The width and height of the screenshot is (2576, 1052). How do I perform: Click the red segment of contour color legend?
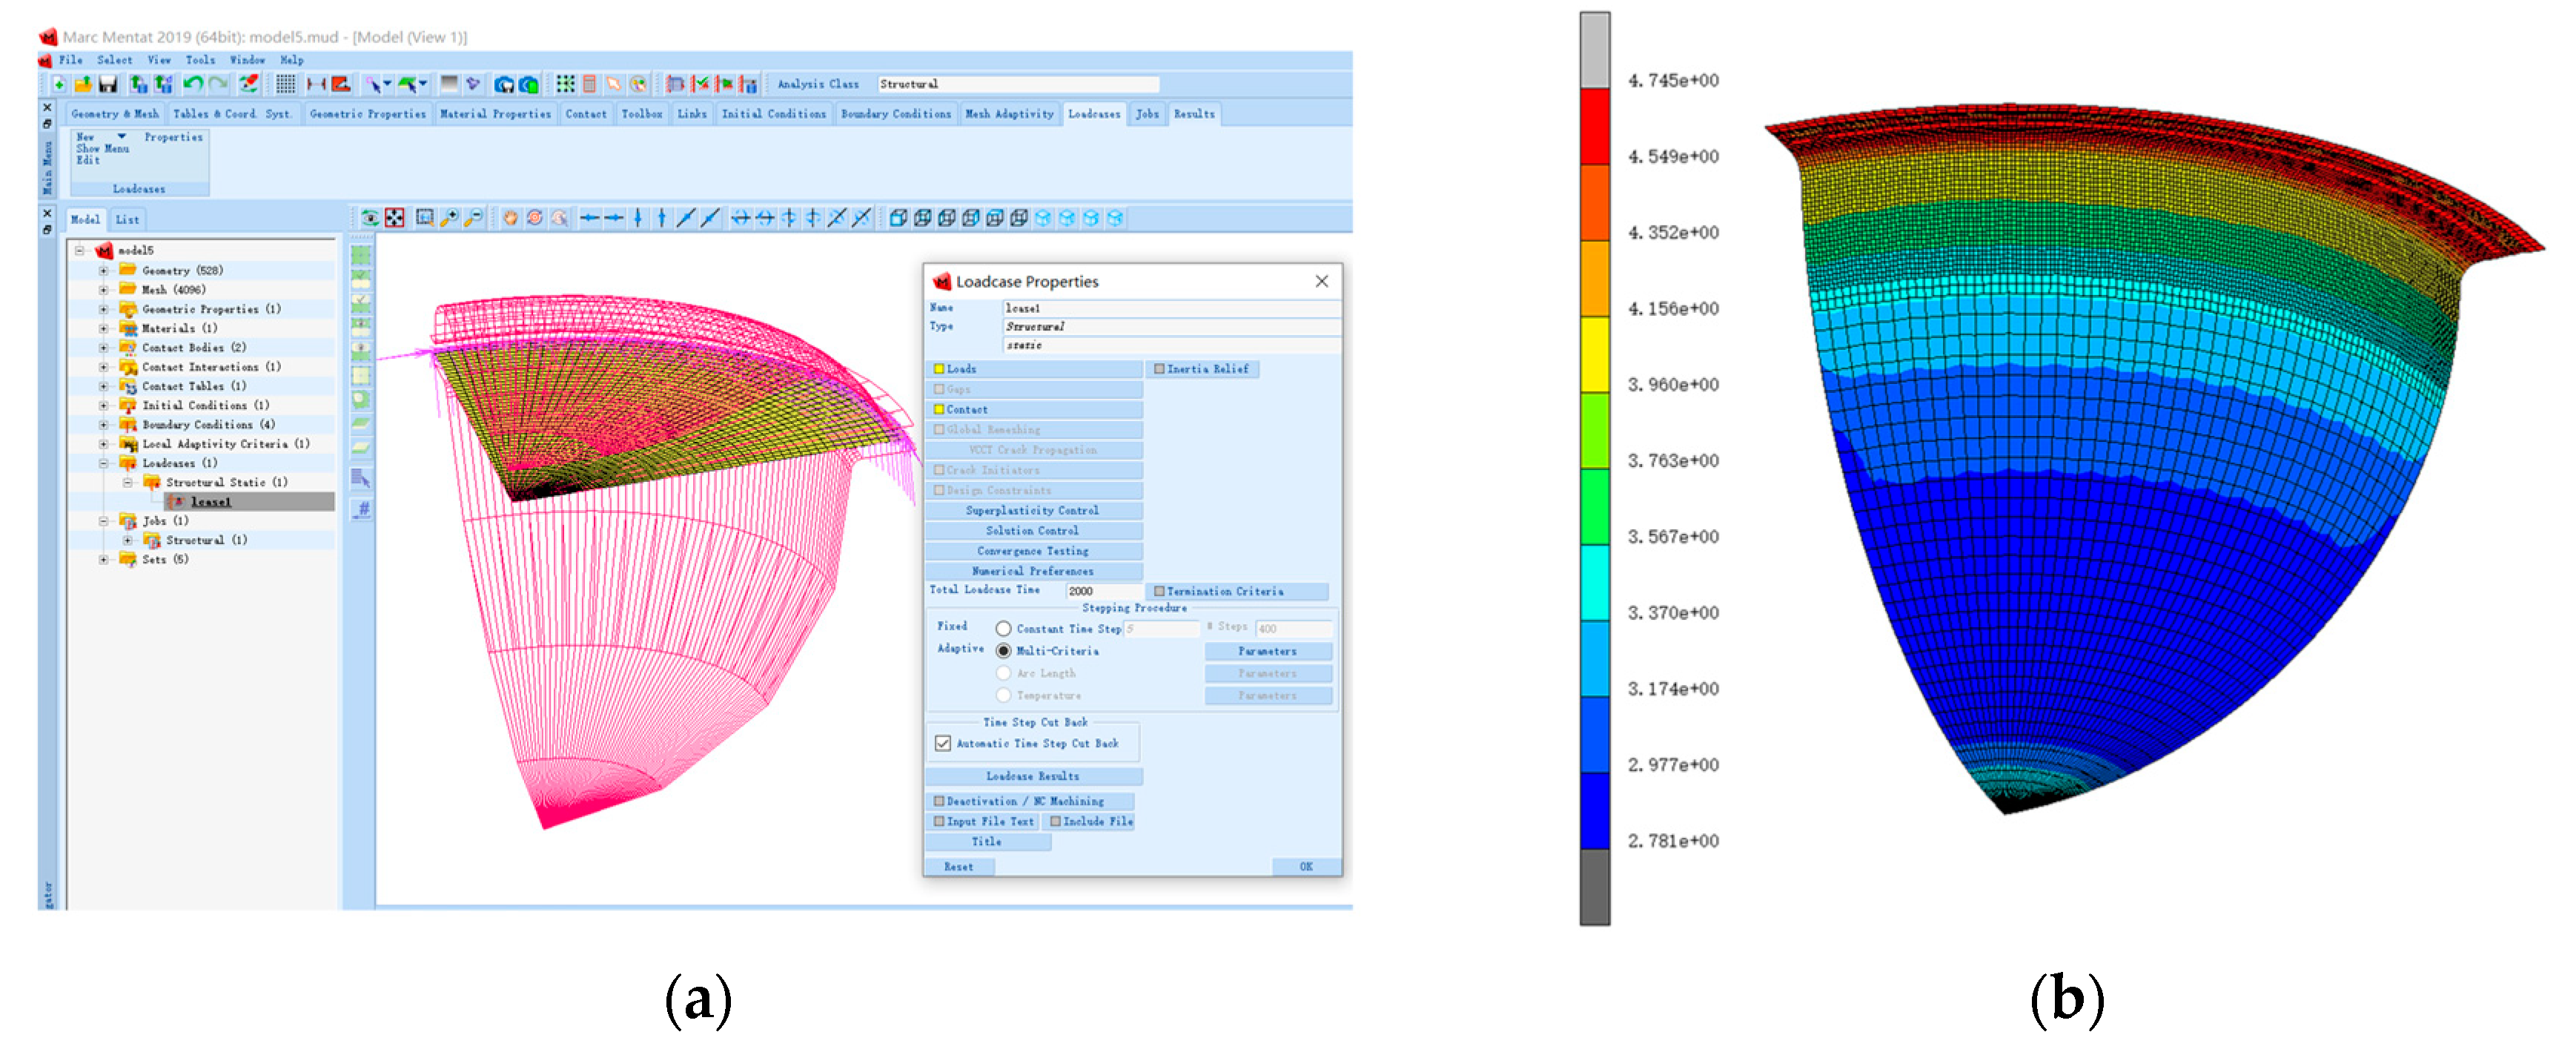tap(1595, 127)
